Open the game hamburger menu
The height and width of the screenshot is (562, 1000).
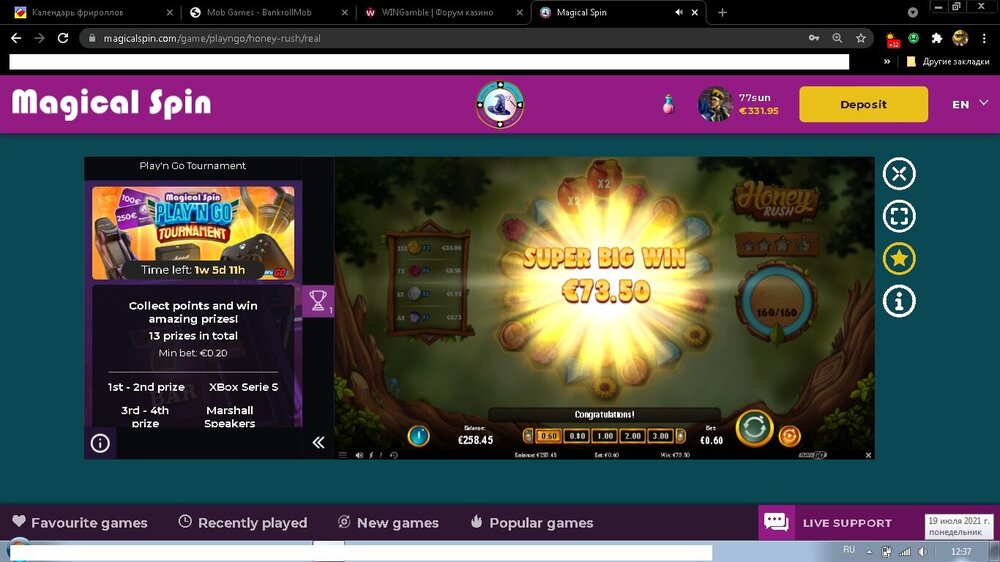[x=343, y=455]
